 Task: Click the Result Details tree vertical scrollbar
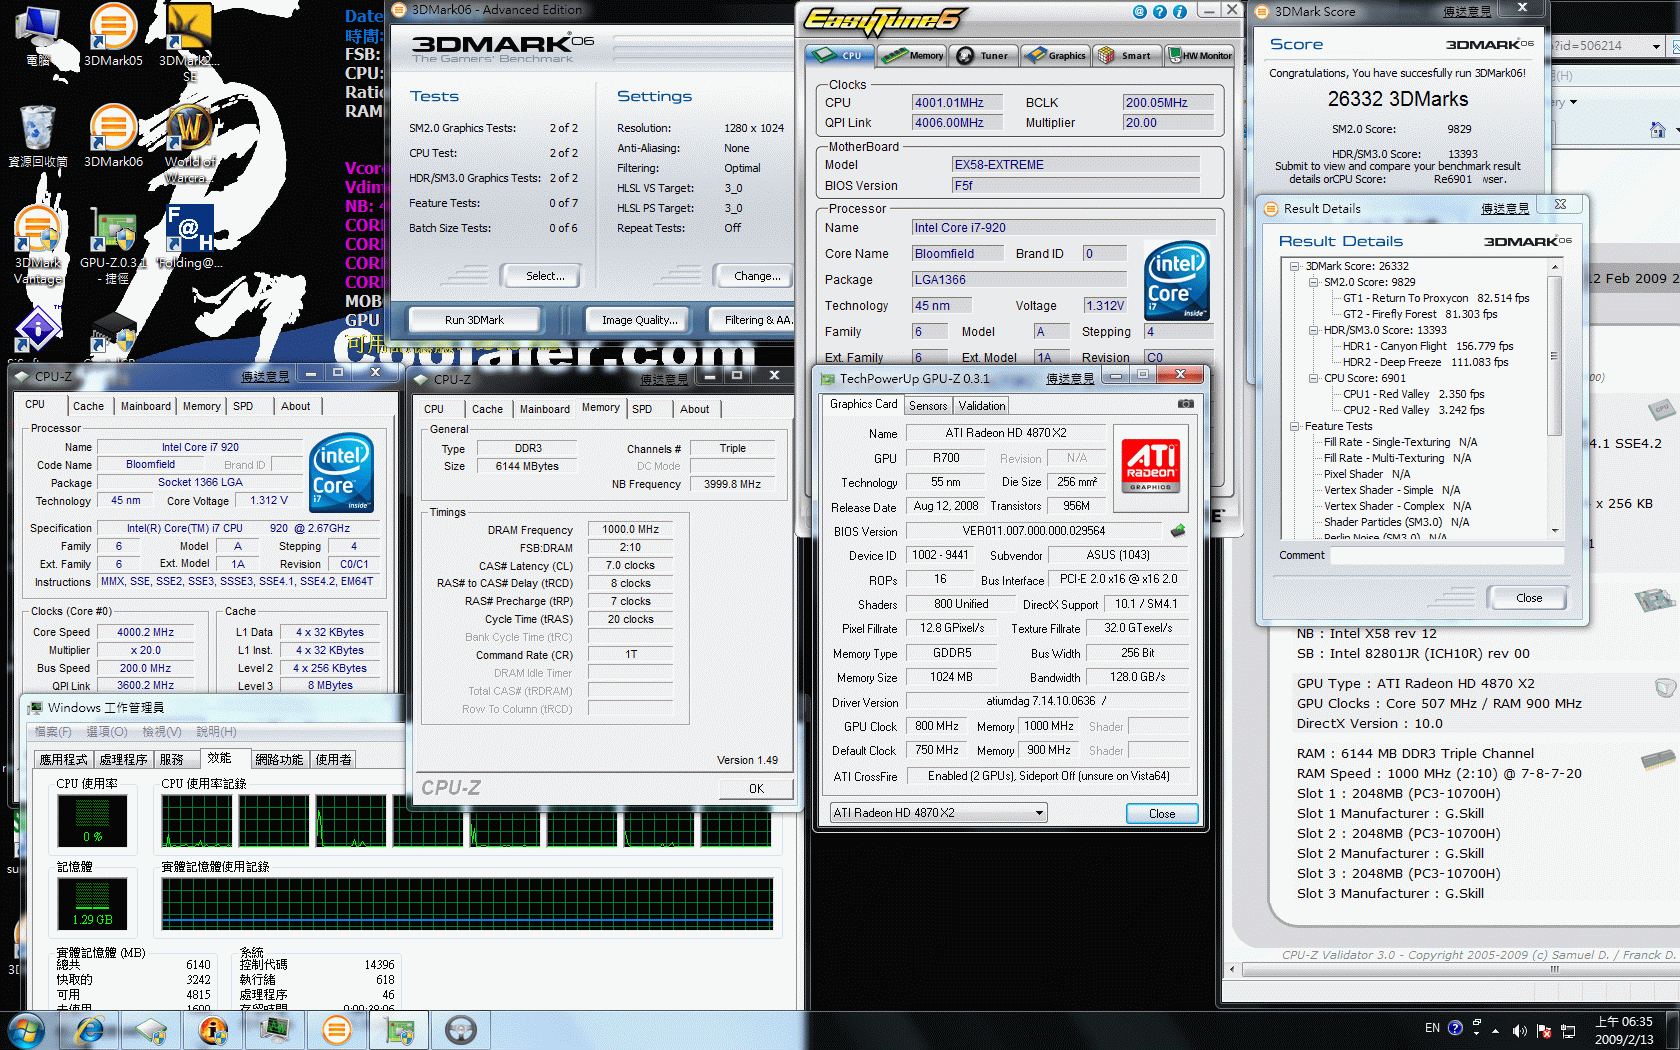pos(1555,399)
